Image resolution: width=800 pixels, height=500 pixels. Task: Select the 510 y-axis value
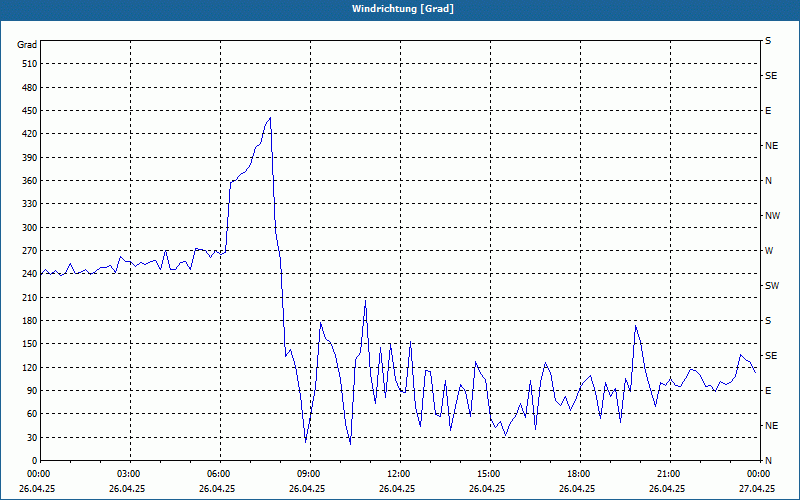click(29, 64)
